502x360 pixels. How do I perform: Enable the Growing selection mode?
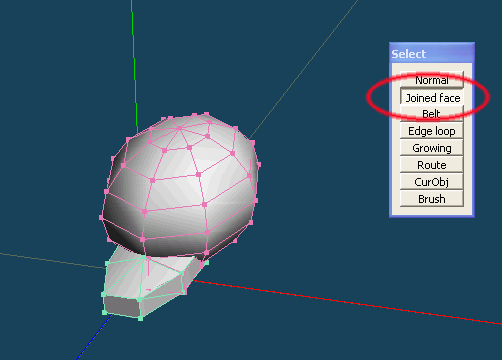coord(432,148)
